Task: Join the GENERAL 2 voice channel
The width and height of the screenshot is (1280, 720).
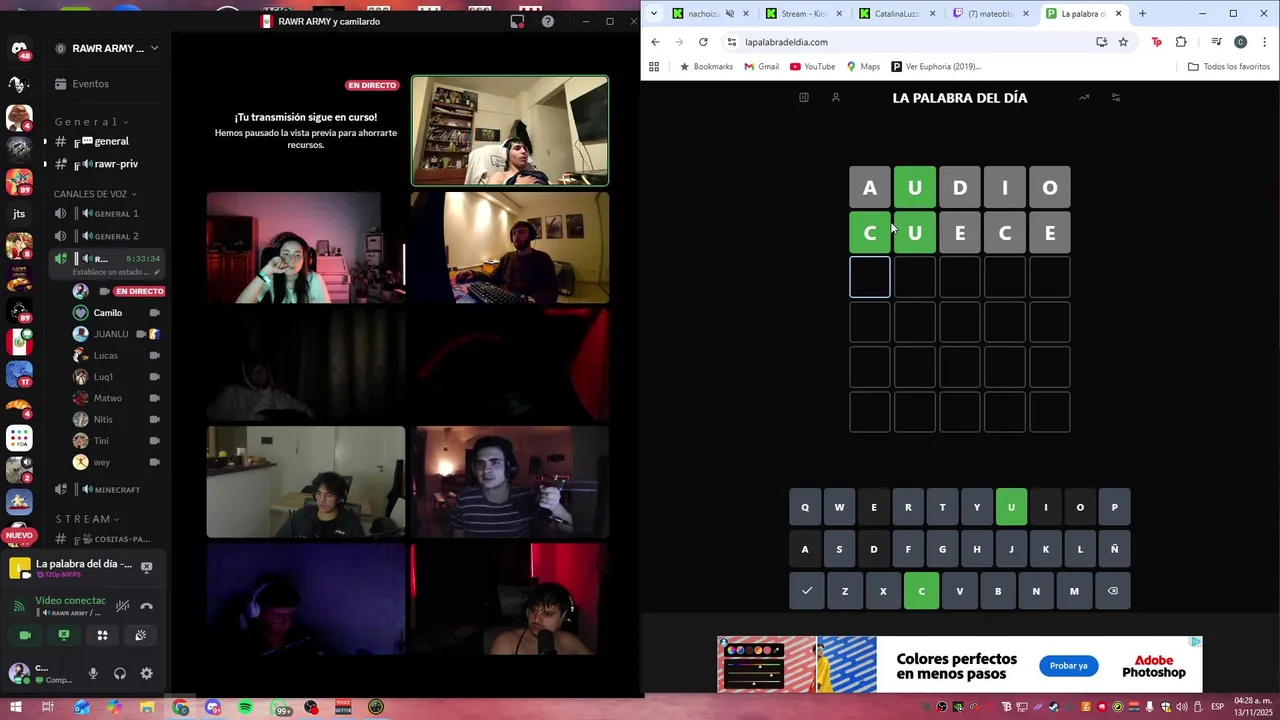Action: pyautogui.click(x=105, y=236)
